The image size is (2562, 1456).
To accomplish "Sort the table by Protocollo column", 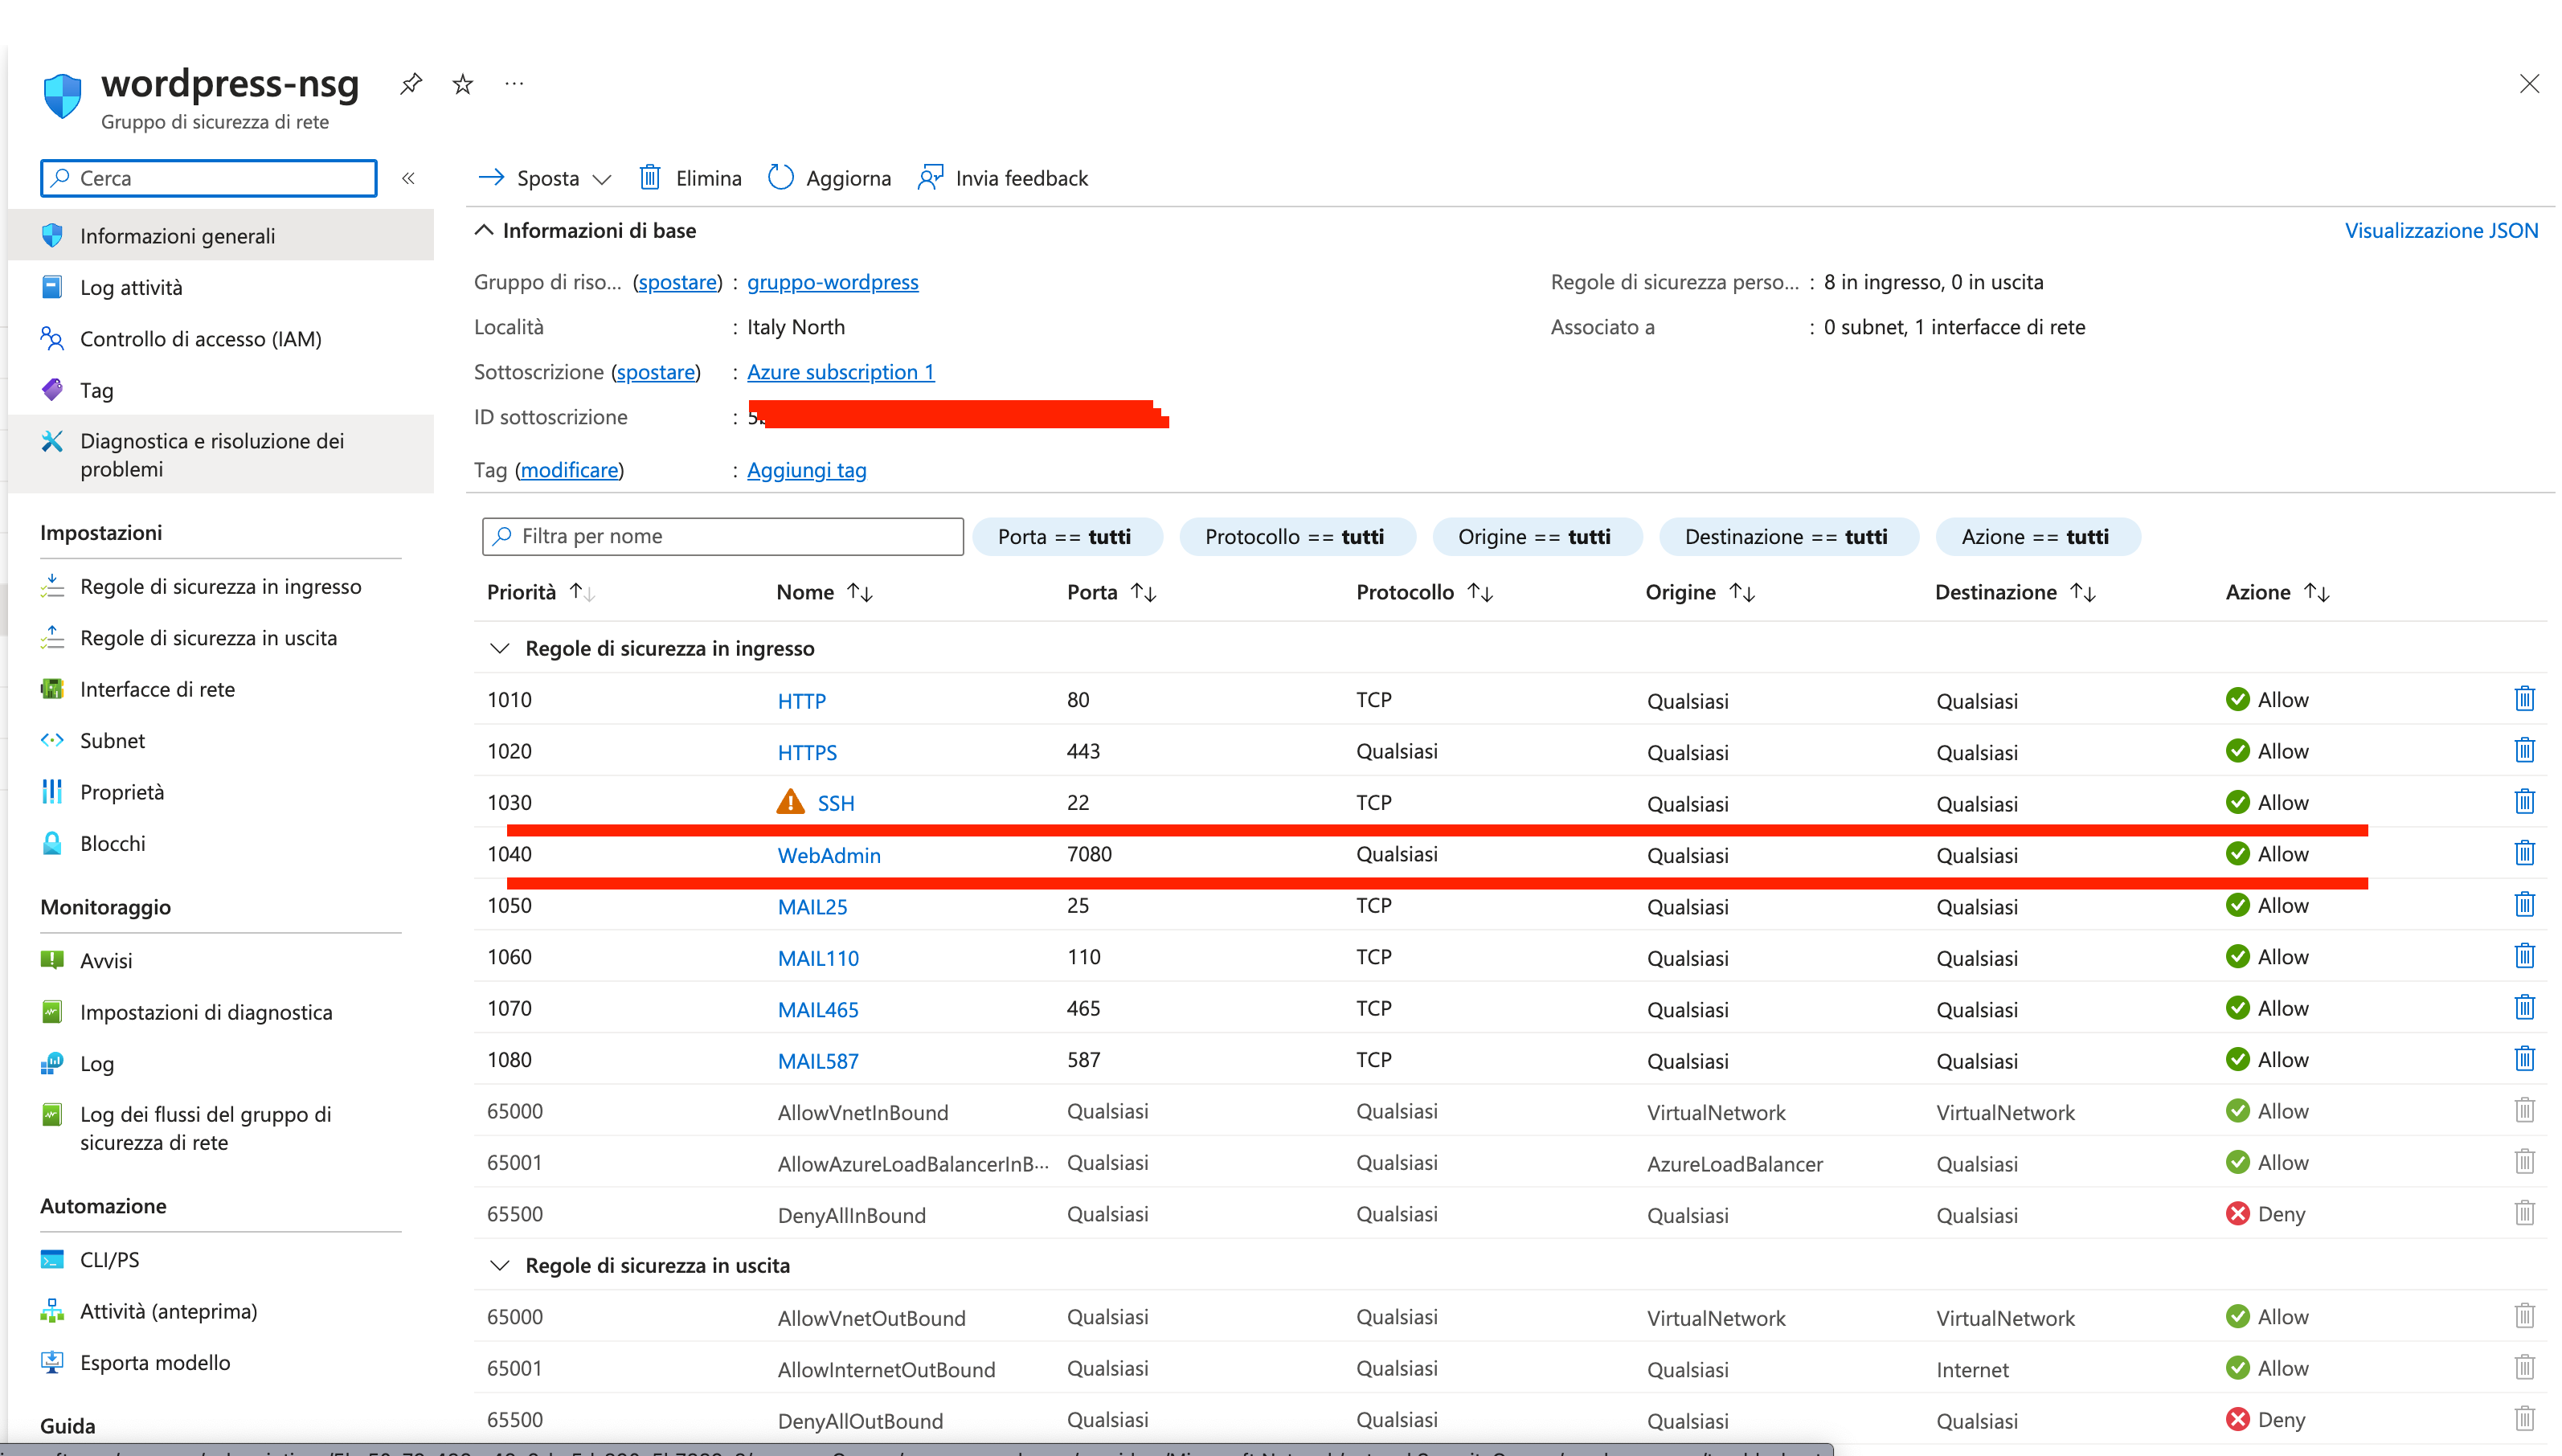I will point(1424,592).
